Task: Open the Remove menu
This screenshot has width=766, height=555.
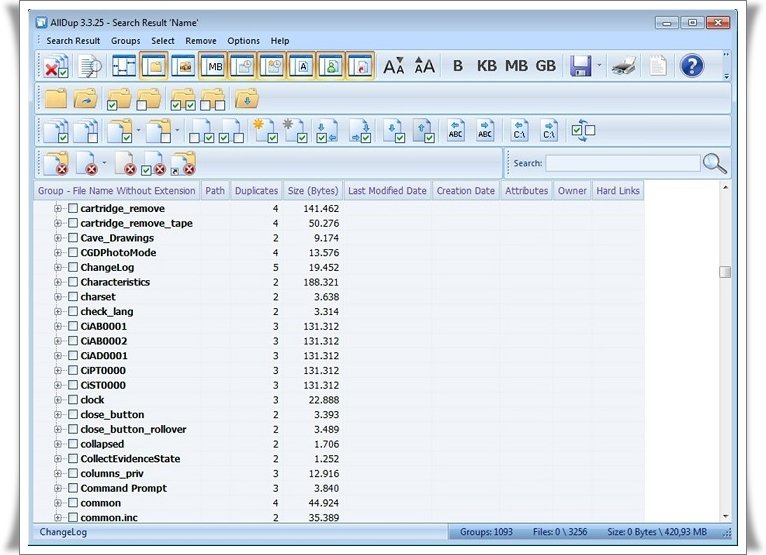Action: click(201, 41)
